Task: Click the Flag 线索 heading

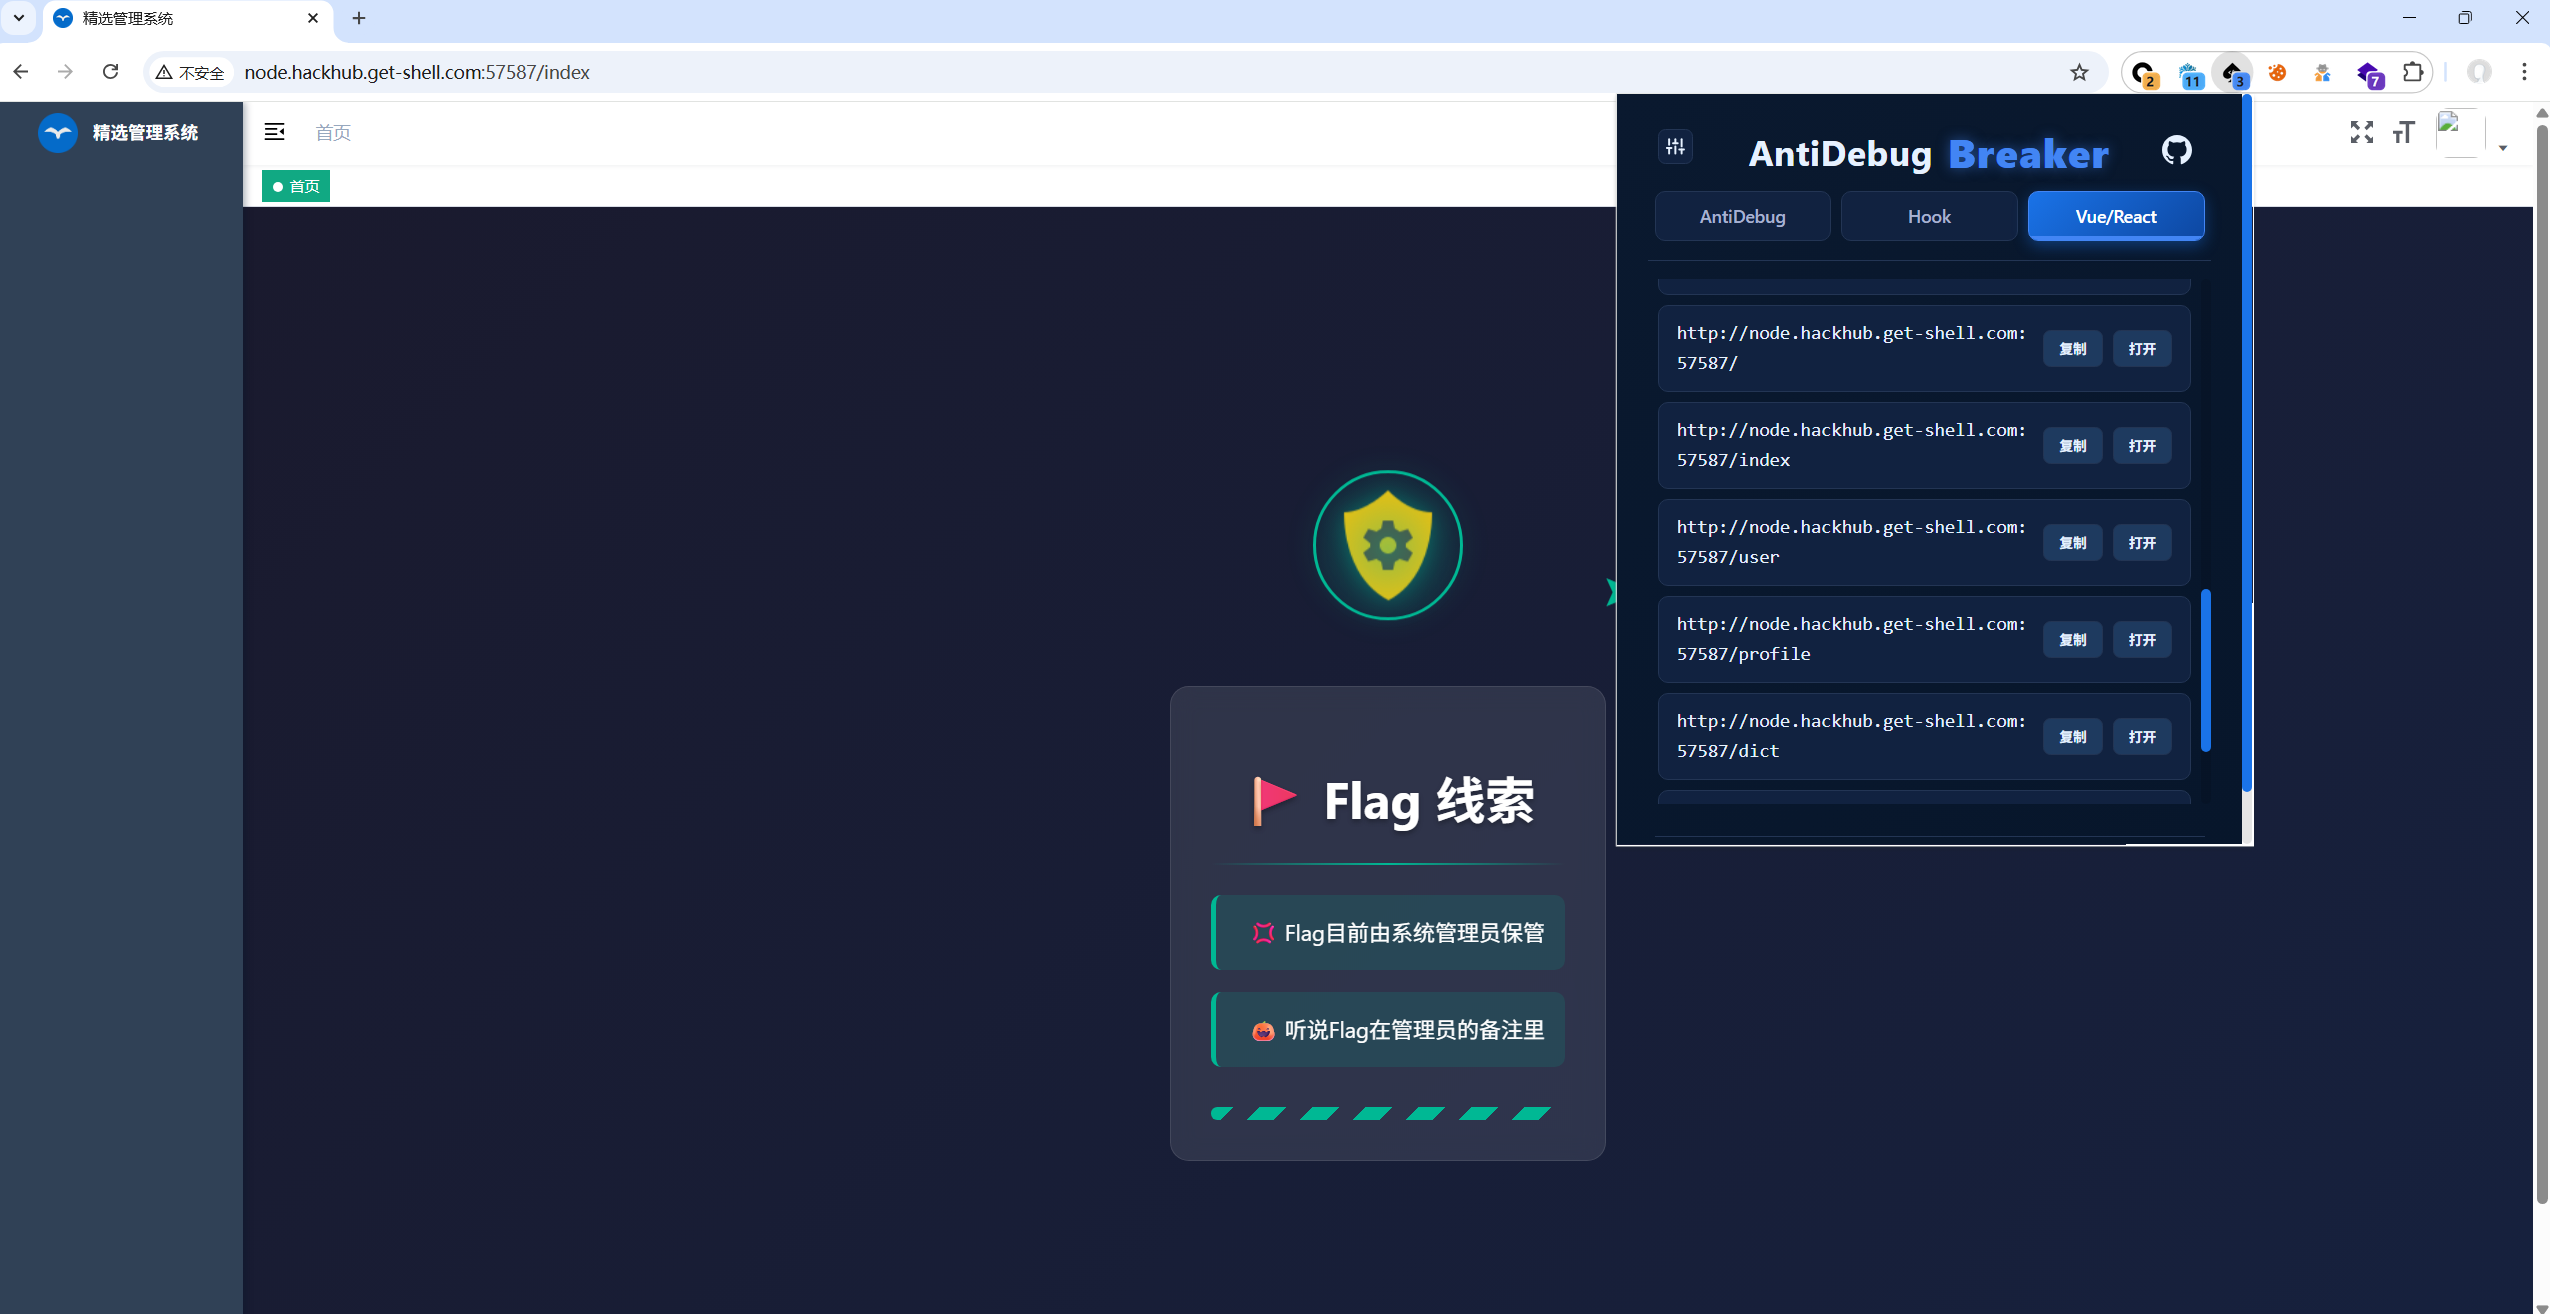Action: click(x=1429, y=801)
